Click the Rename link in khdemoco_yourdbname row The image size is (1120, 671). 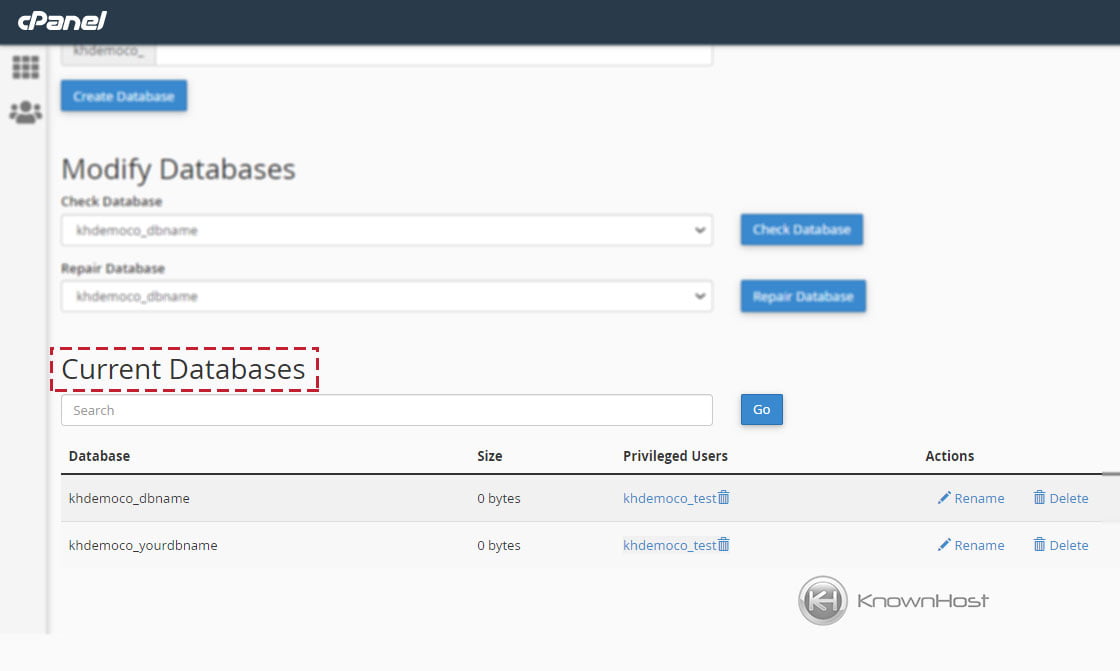(x=977, y=545)
